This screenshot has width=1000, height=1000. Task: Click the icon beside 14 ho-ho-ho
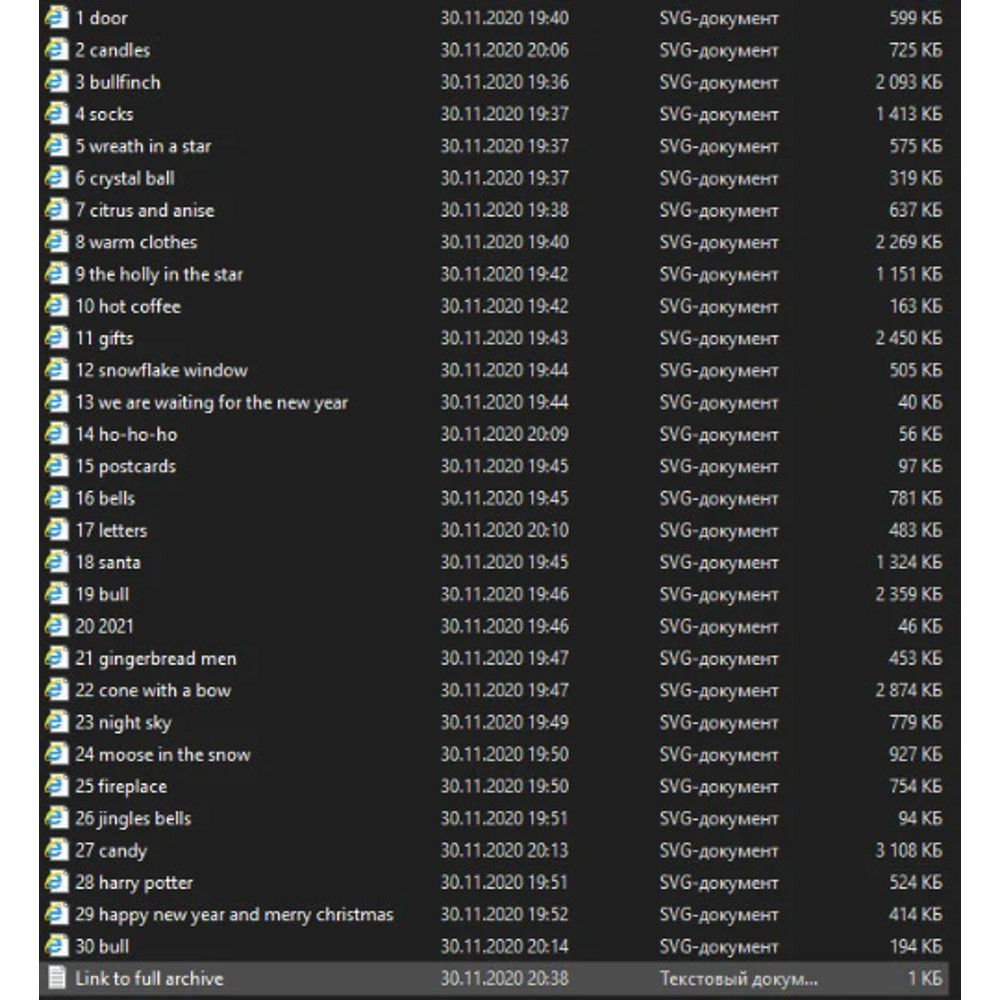tap(57, 434)
